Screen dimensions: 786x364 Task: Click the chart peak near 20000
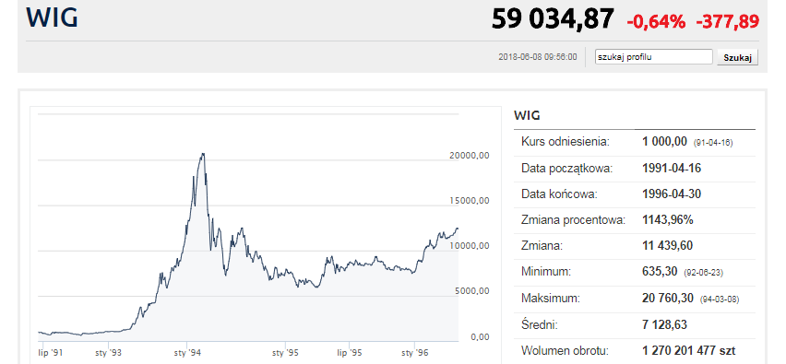203,154
